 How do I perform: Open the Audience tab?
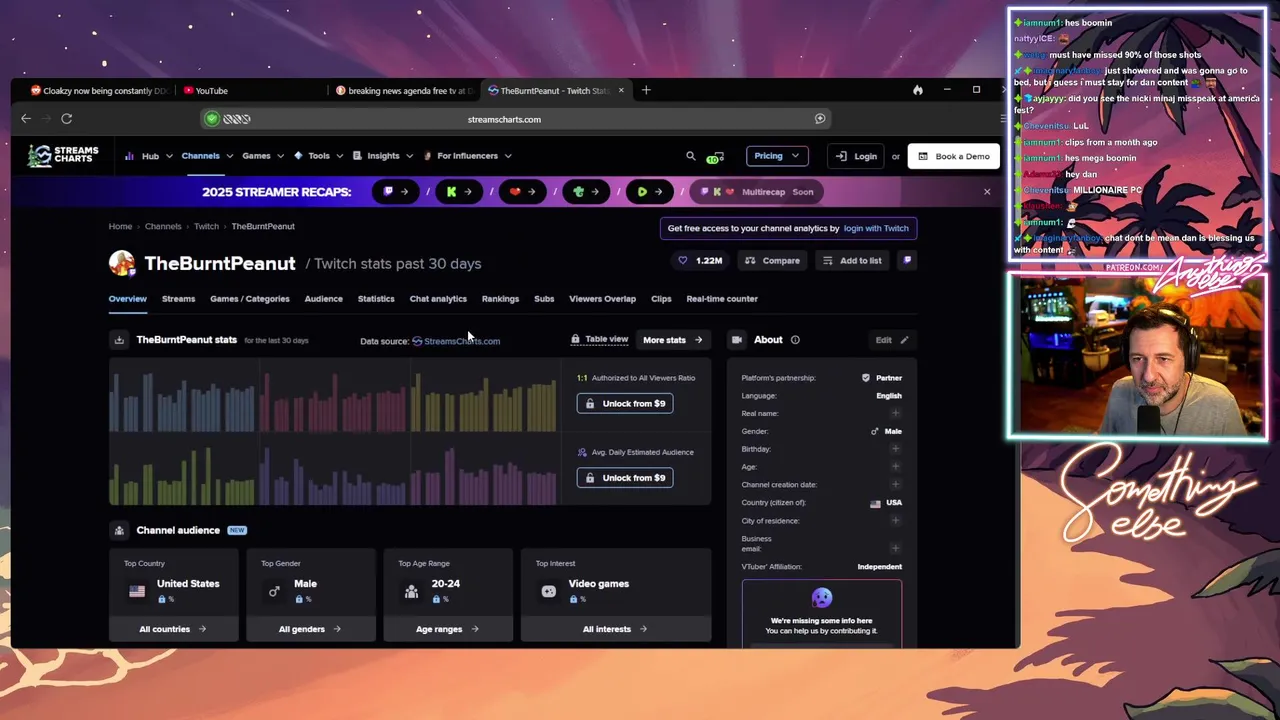pyautogui.click(x=323, y=299)
